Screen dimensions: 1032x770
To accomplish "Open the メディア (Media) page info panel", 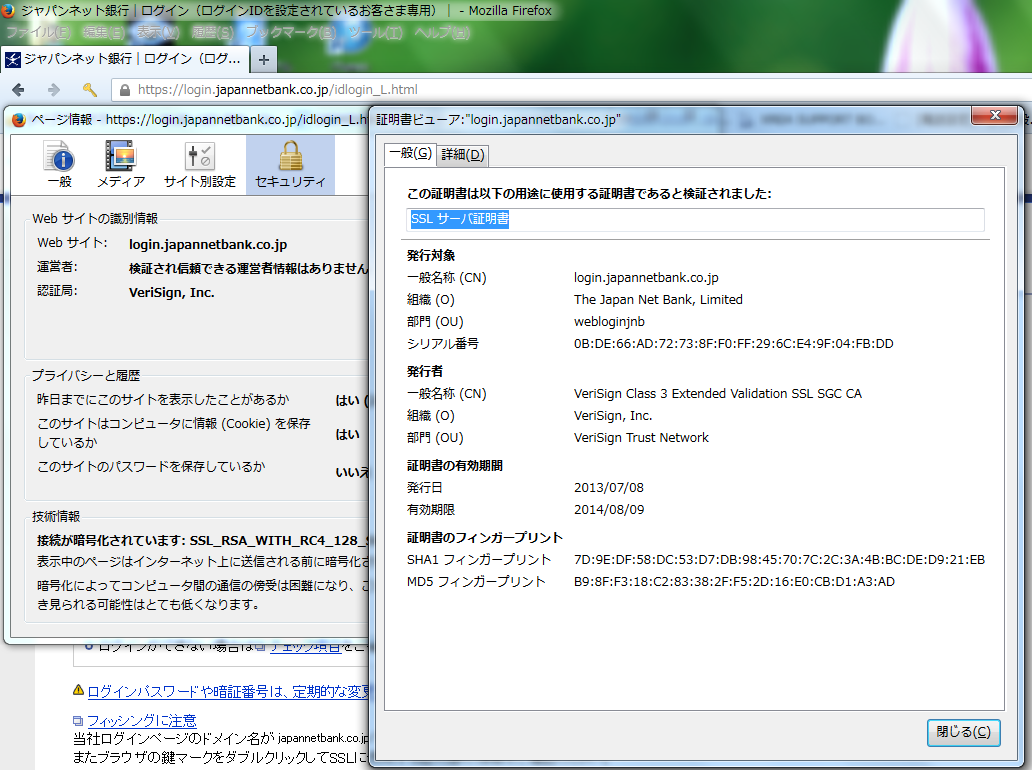I will pyautogui.click(x=121, y=165).
